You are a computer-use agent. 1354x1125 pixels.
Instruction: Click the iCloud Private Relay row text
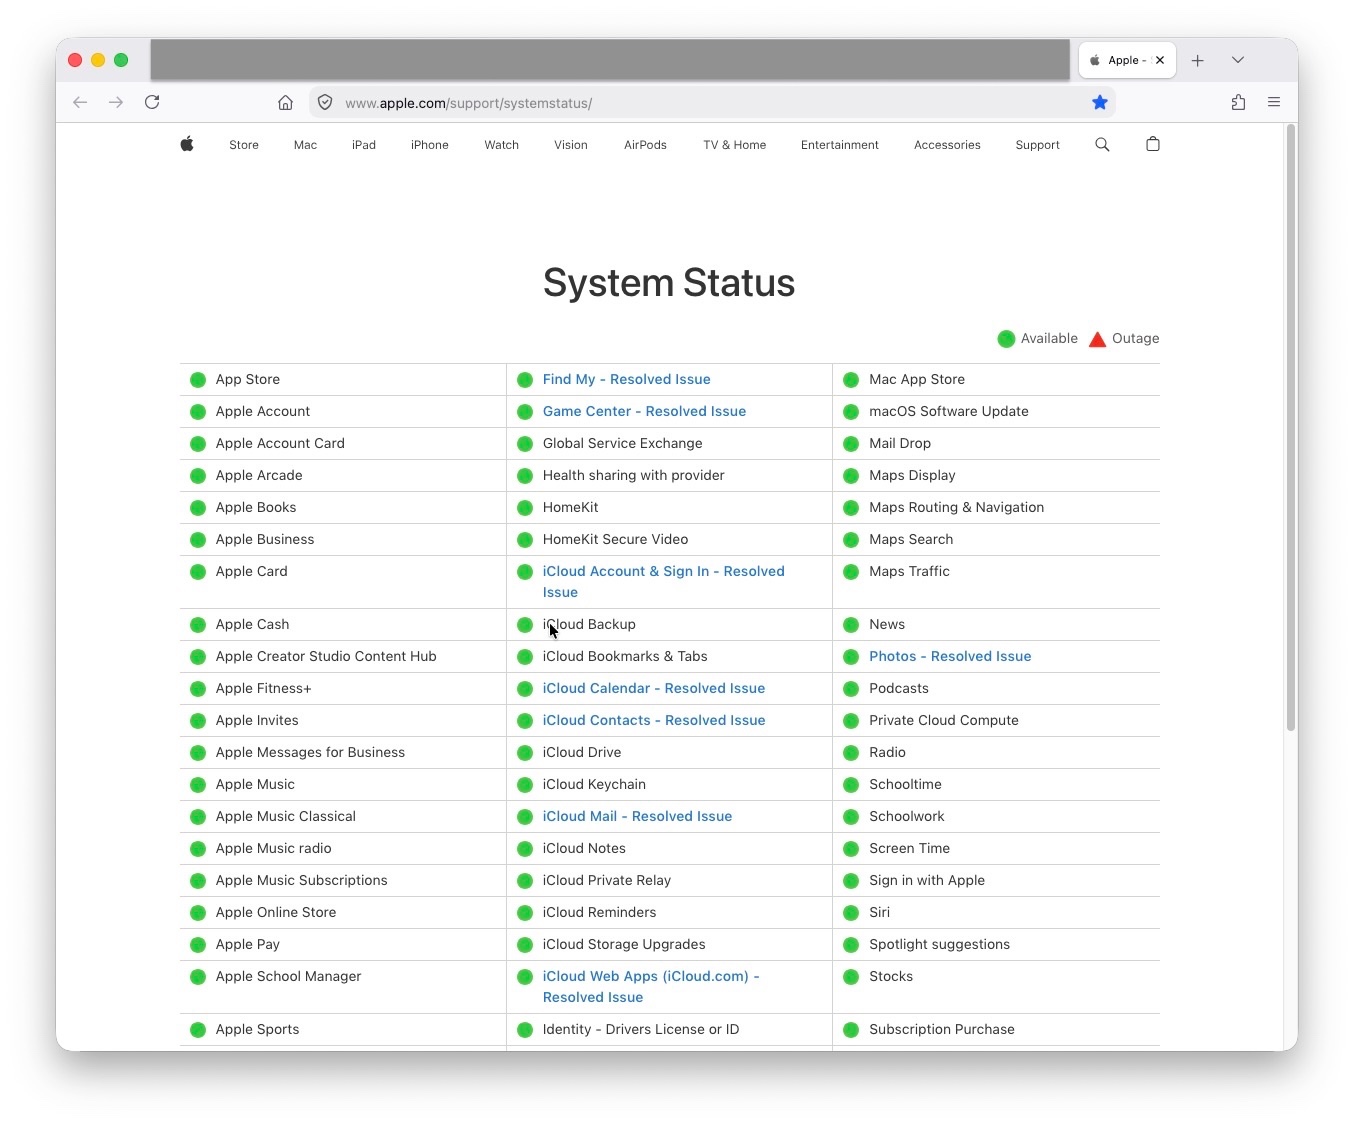tap(607, 880)
